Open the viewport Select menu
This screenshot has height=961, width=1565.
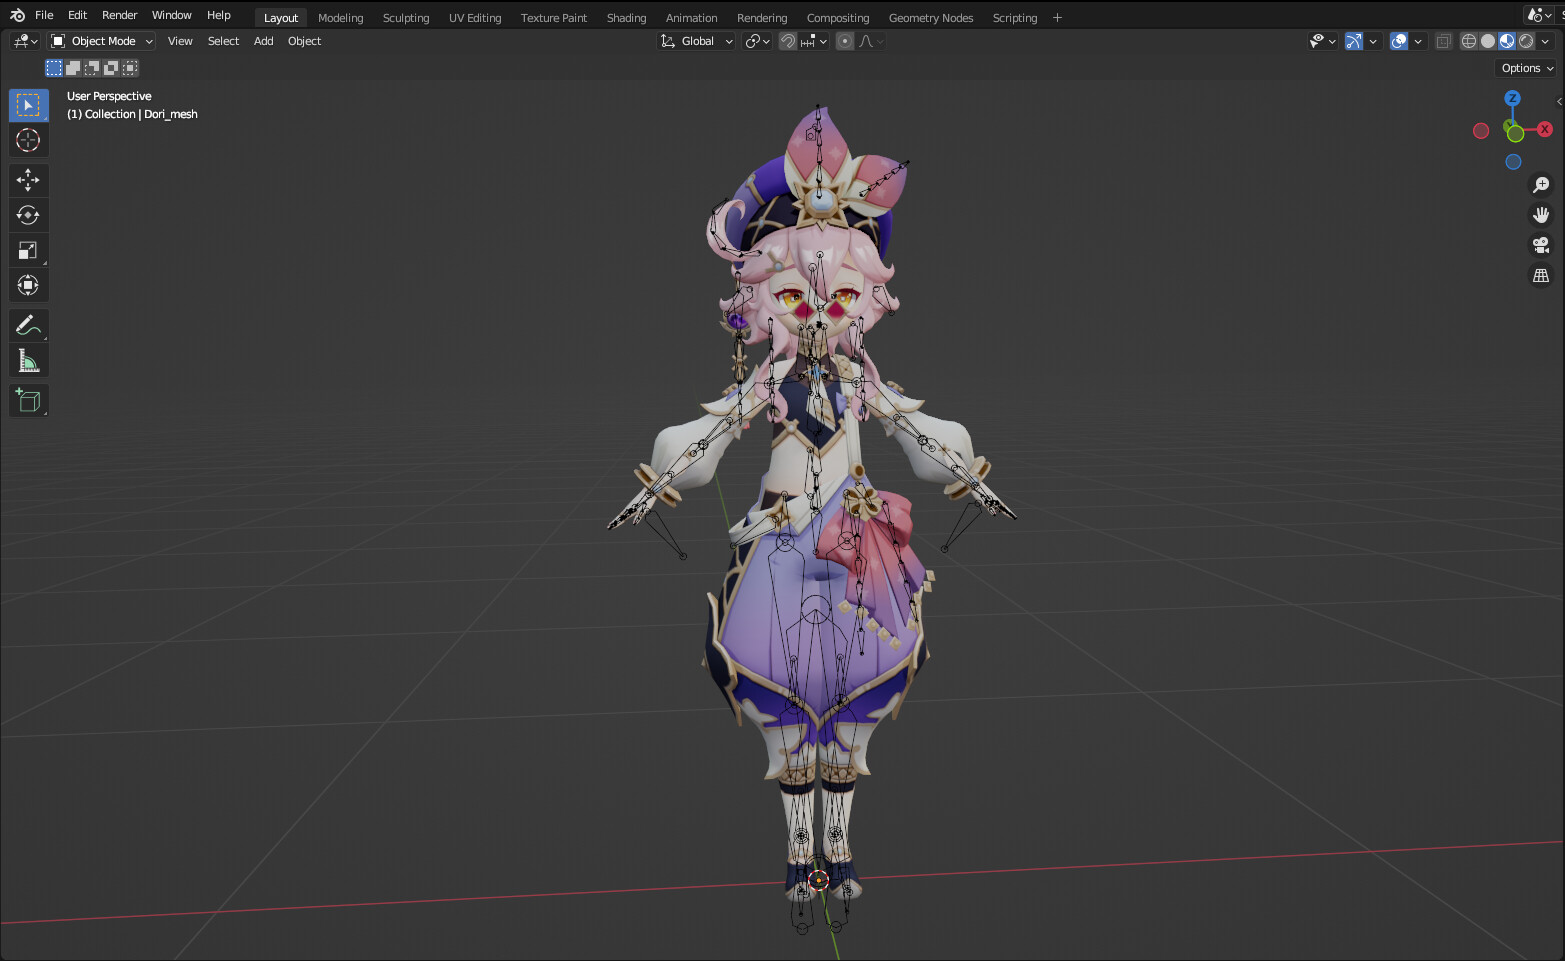pos(223,41)
